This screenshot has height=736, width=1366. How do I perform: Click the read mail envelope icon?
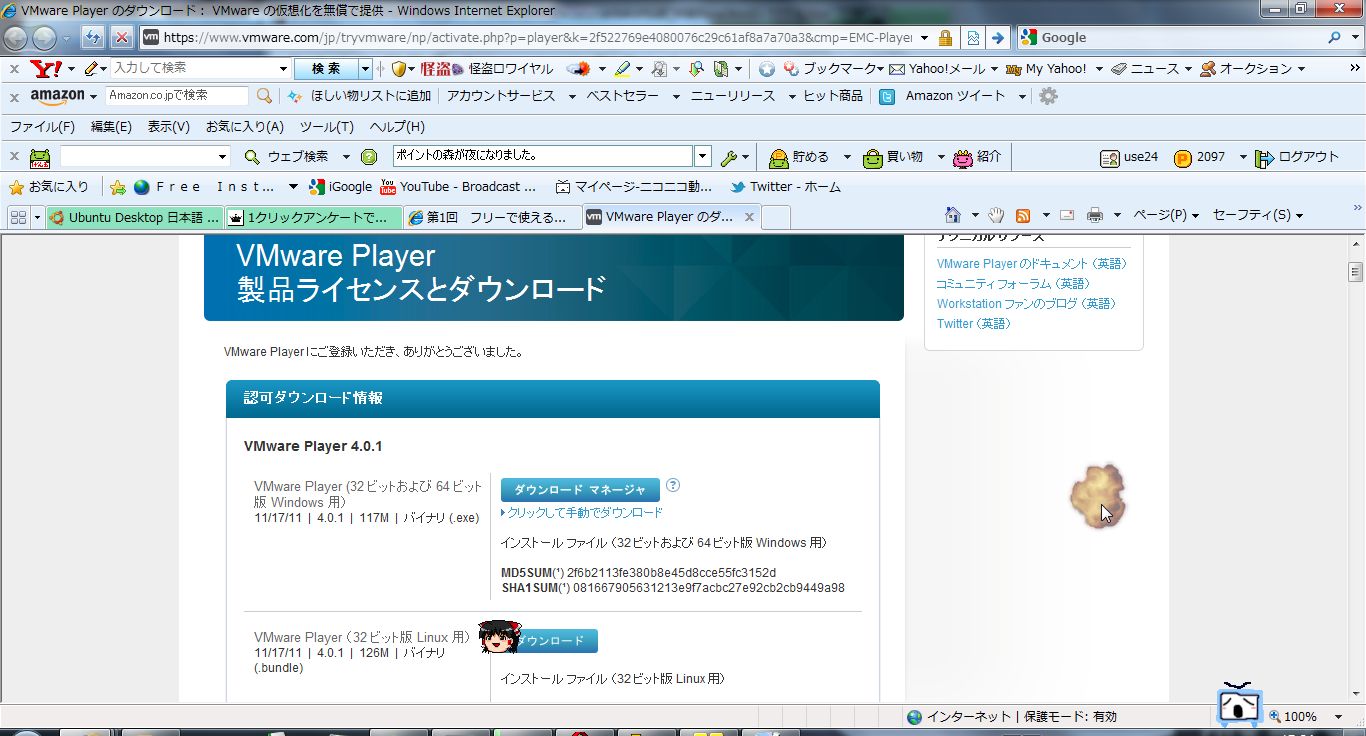click(1067, 215)
